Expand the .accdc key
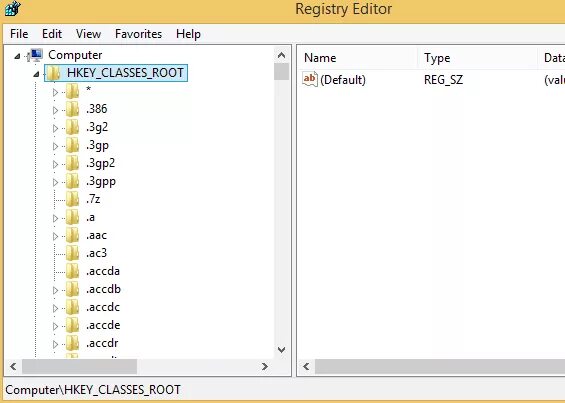Viewport: 565px width, 403px height. (x=55, y=309)
